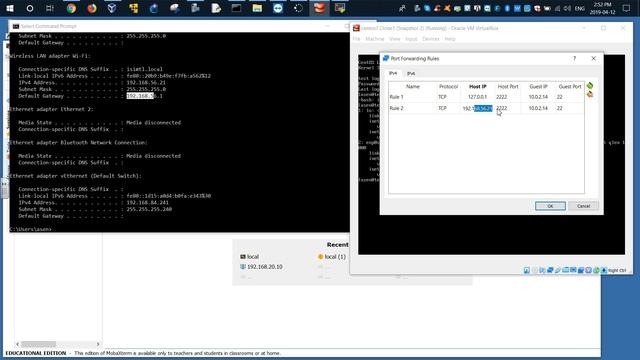
Task: Switch to the IPv6 tab
Action: click(x=411, y=73)
